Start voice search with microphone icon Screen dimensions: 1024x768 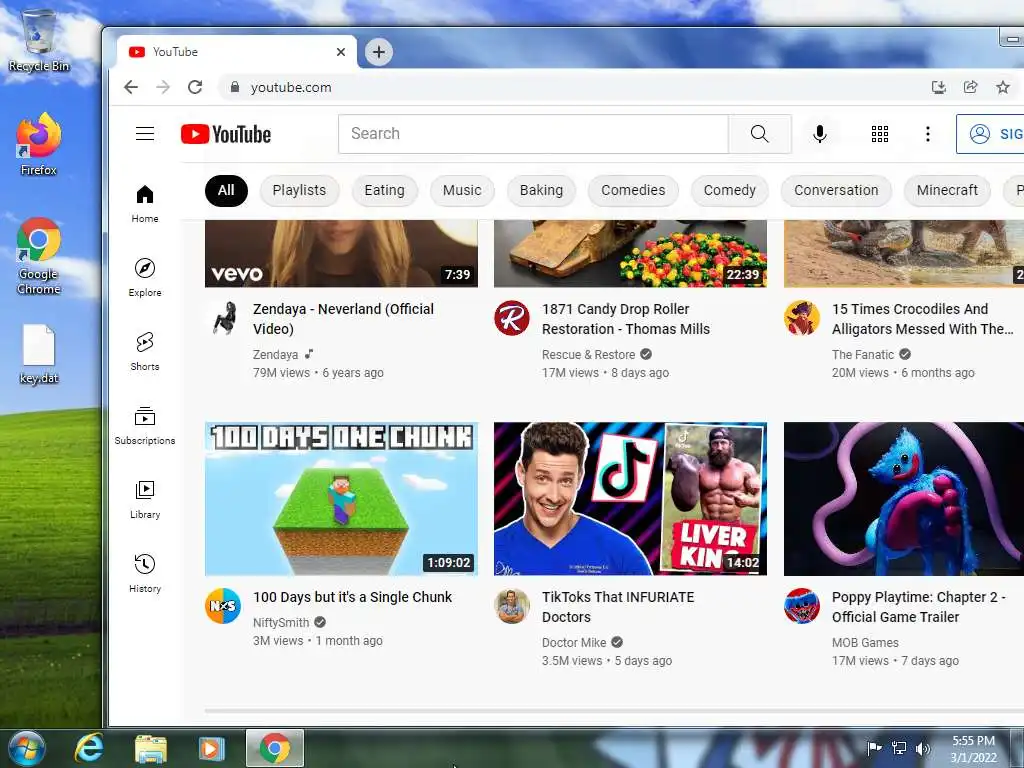820,134
